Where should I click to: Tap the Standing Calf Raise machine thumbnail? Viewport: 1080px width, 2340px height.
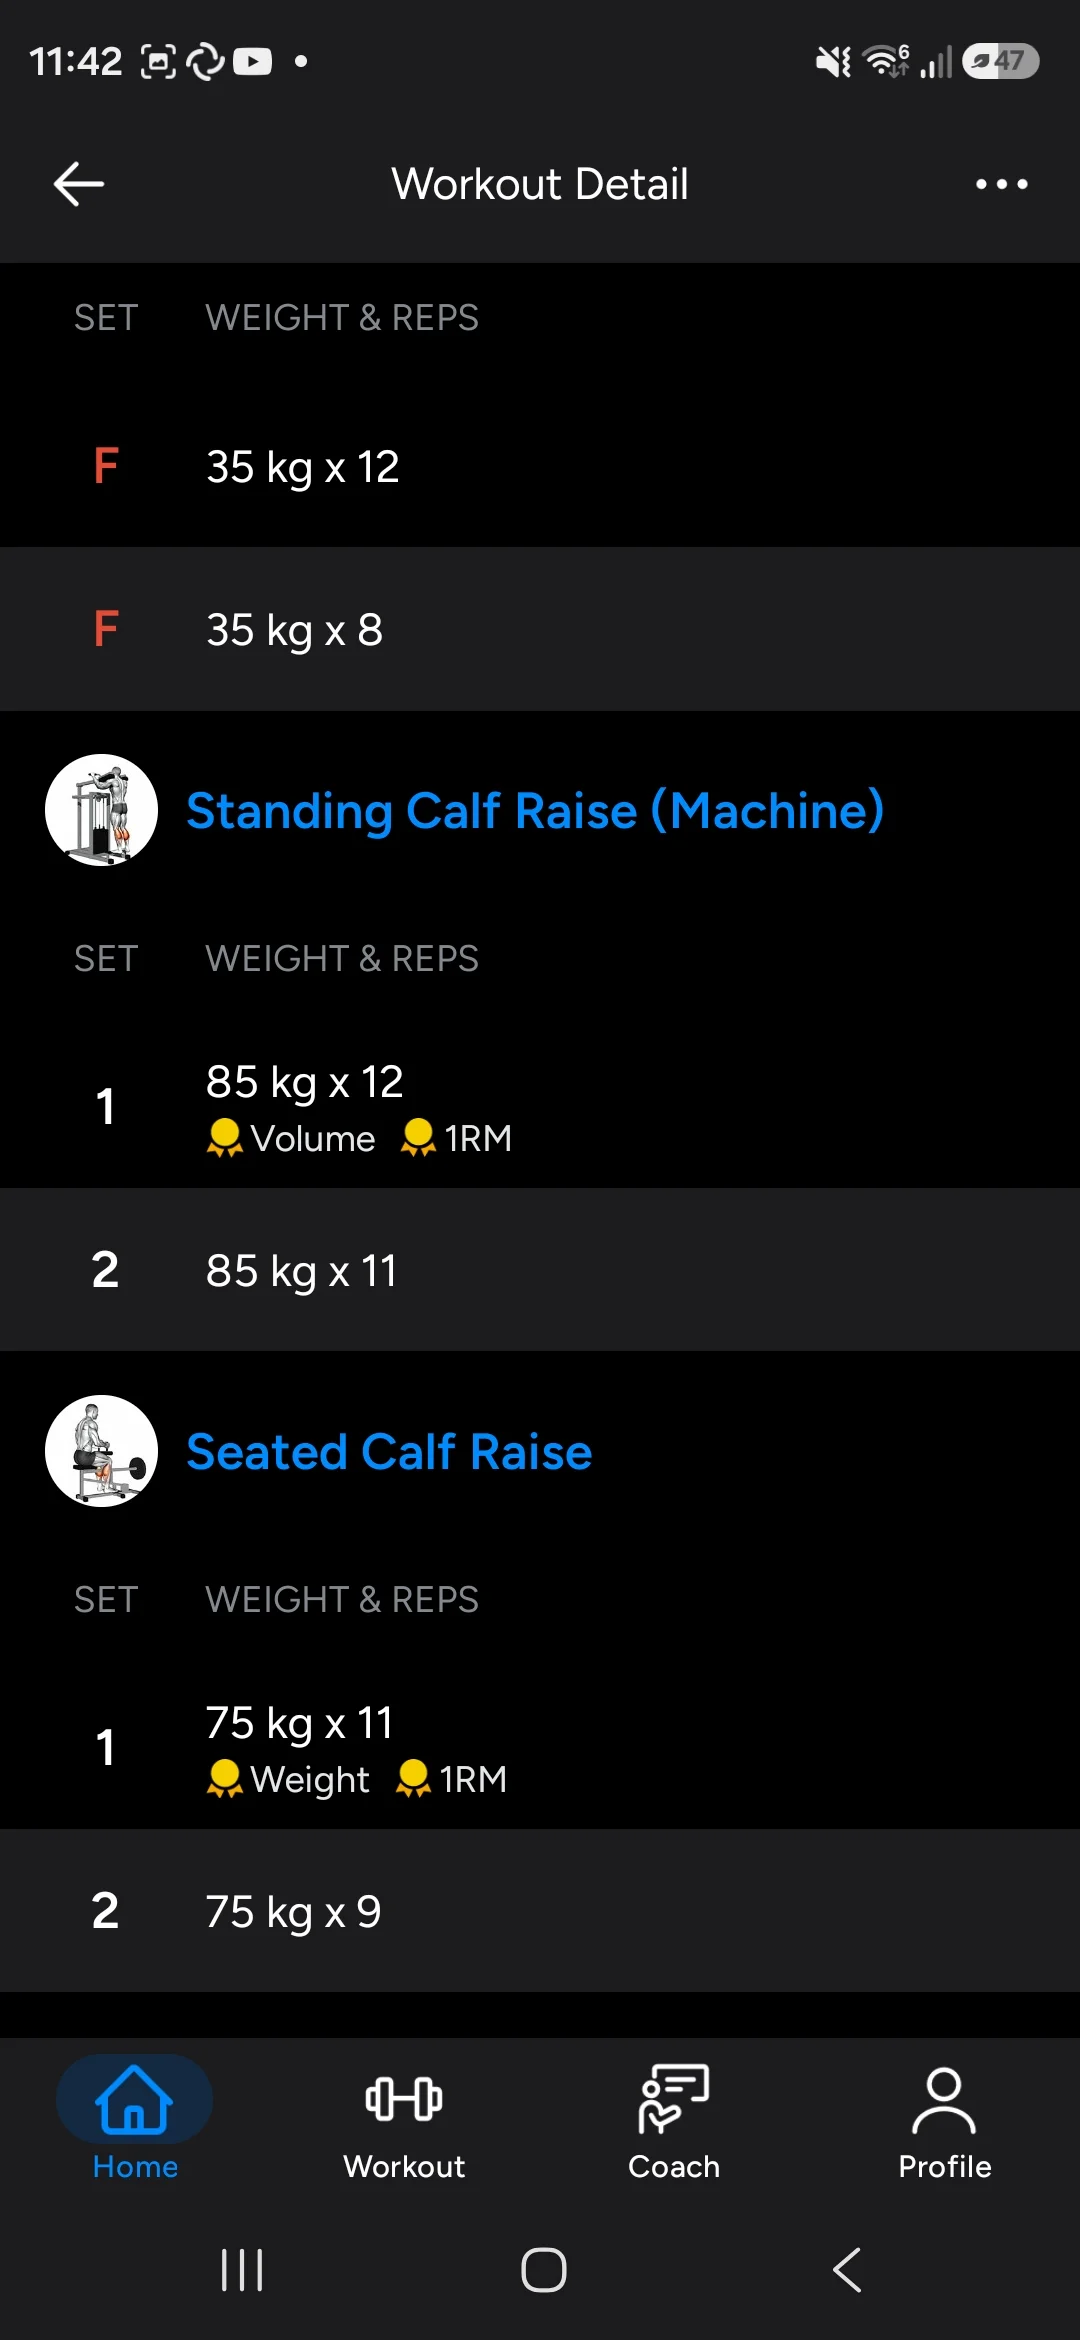pos(101,810)
